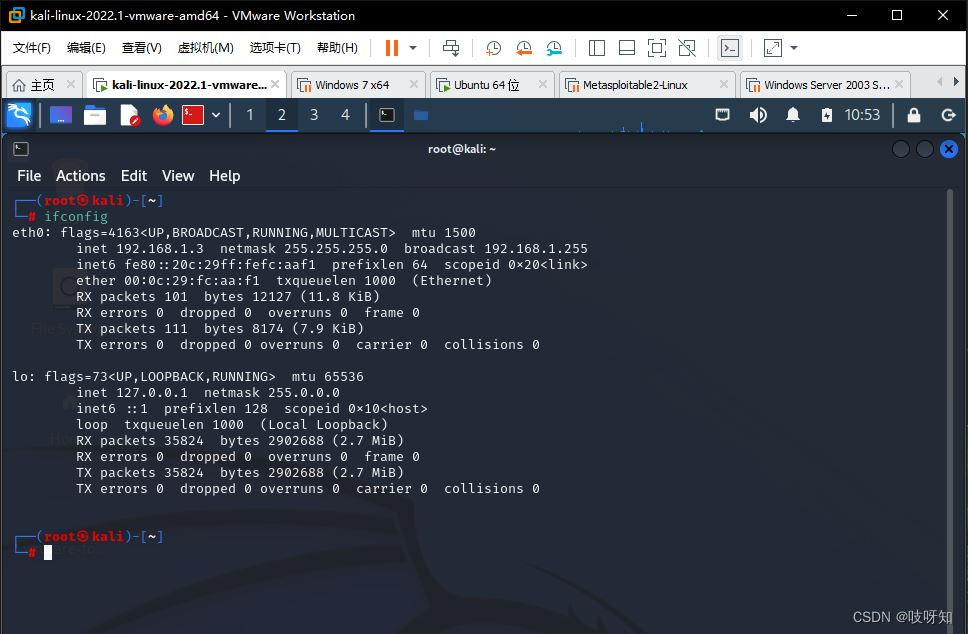Switch to workspace 4

(x=345, y=115)
